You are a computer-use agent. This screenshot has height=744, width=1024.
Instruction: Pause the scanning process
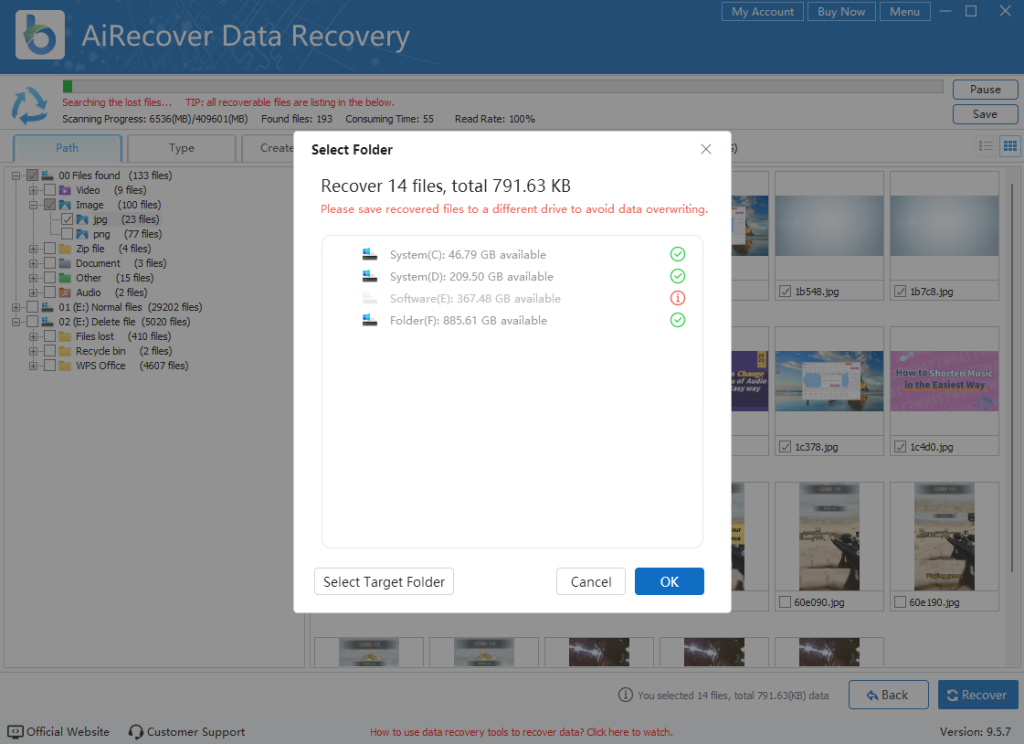click(x=985, y=89)
